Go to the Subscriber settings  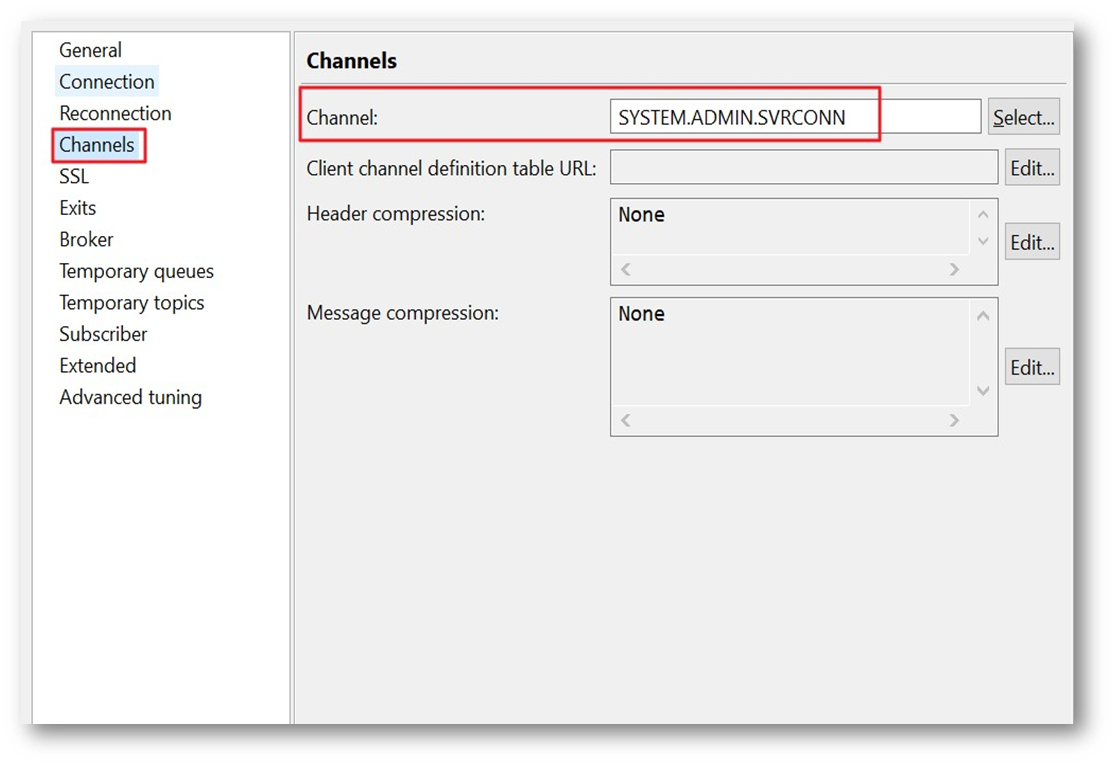[x=103, y=334]
